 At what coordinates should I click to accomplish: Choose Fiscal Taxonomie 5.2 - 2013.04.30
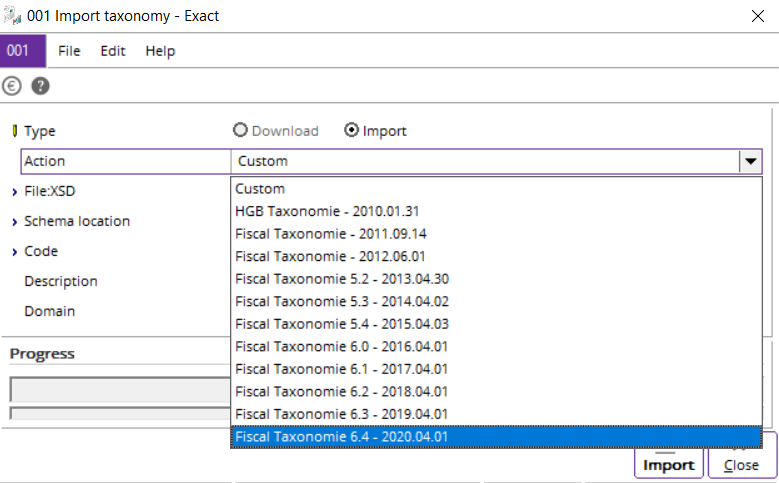(496, 279)
